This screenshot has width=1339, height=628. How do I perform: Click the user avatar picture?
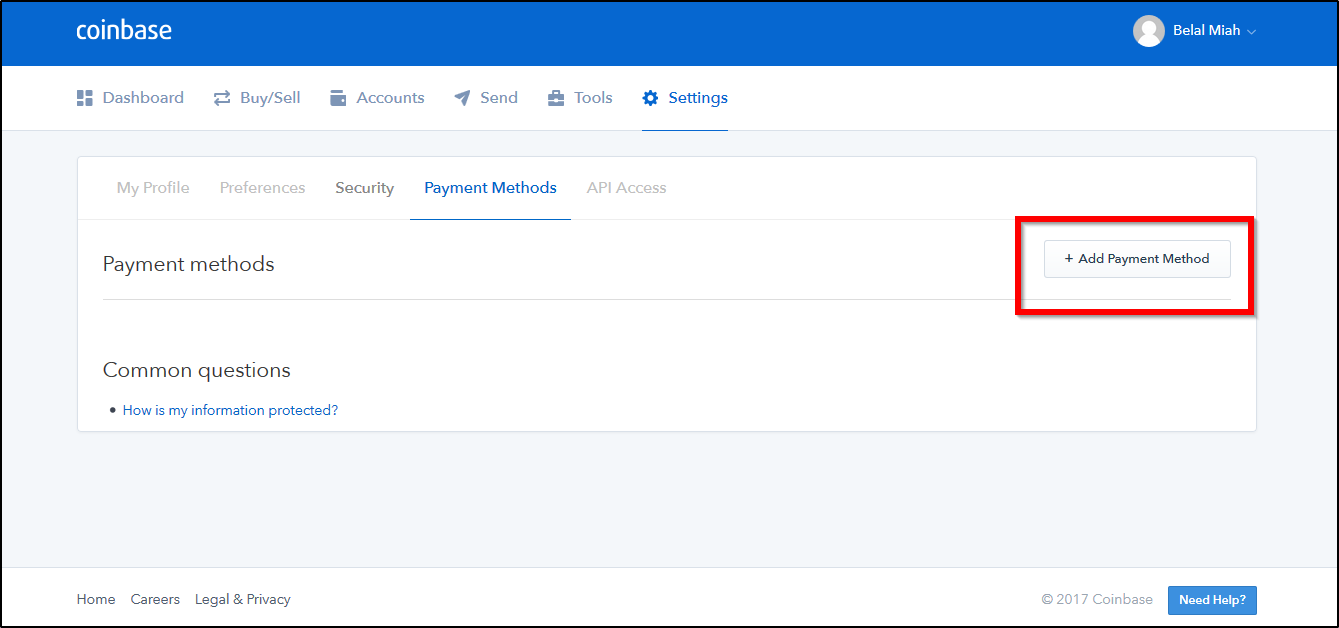click(x=1149, y=31)
